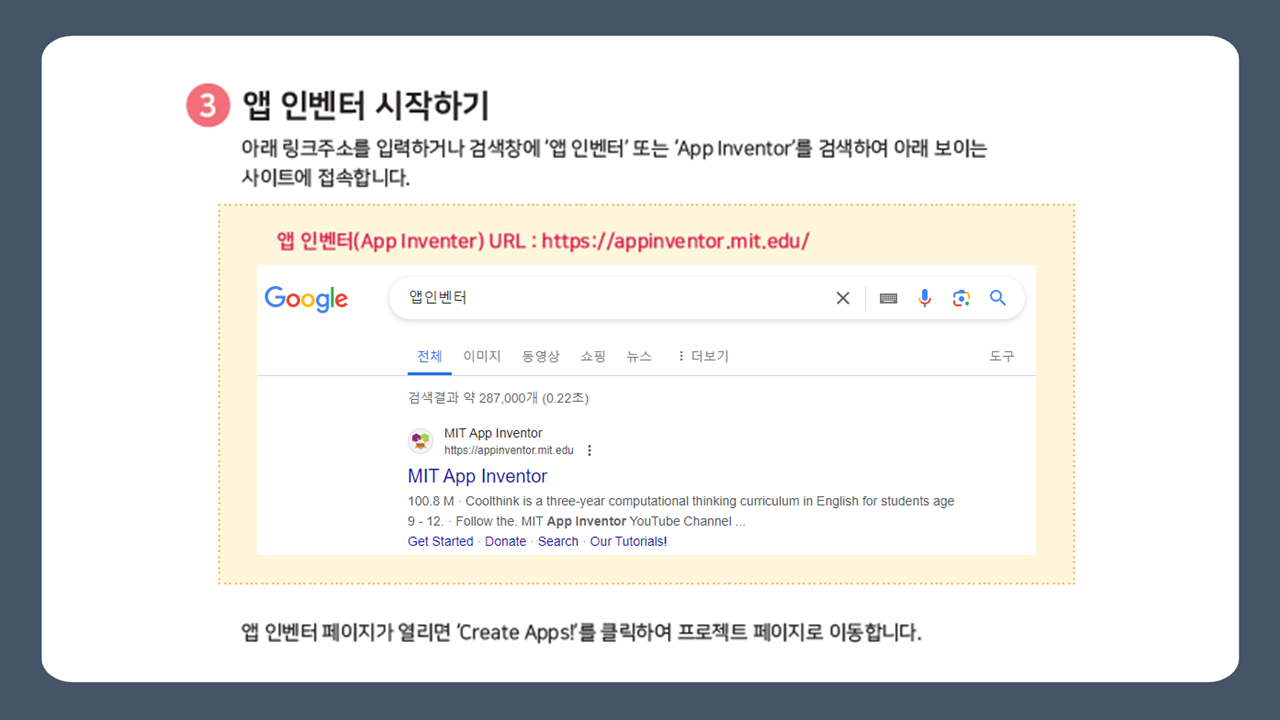The width and height of the screenshot is (1280, 720).
Task: Switch to the 이미지 tab
Action: point(482,356)
